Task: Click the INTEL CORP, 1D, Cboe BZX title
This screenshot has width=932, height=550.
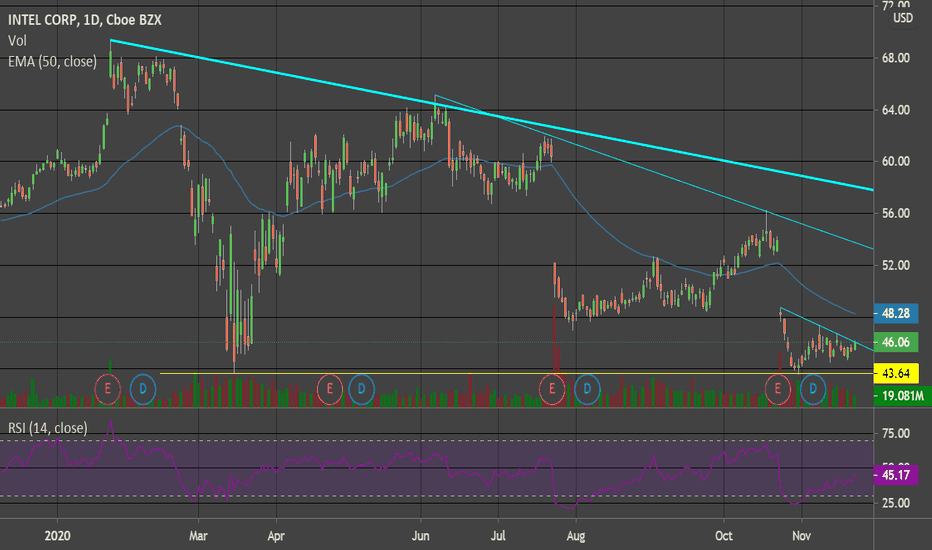Action: (84, 20)
